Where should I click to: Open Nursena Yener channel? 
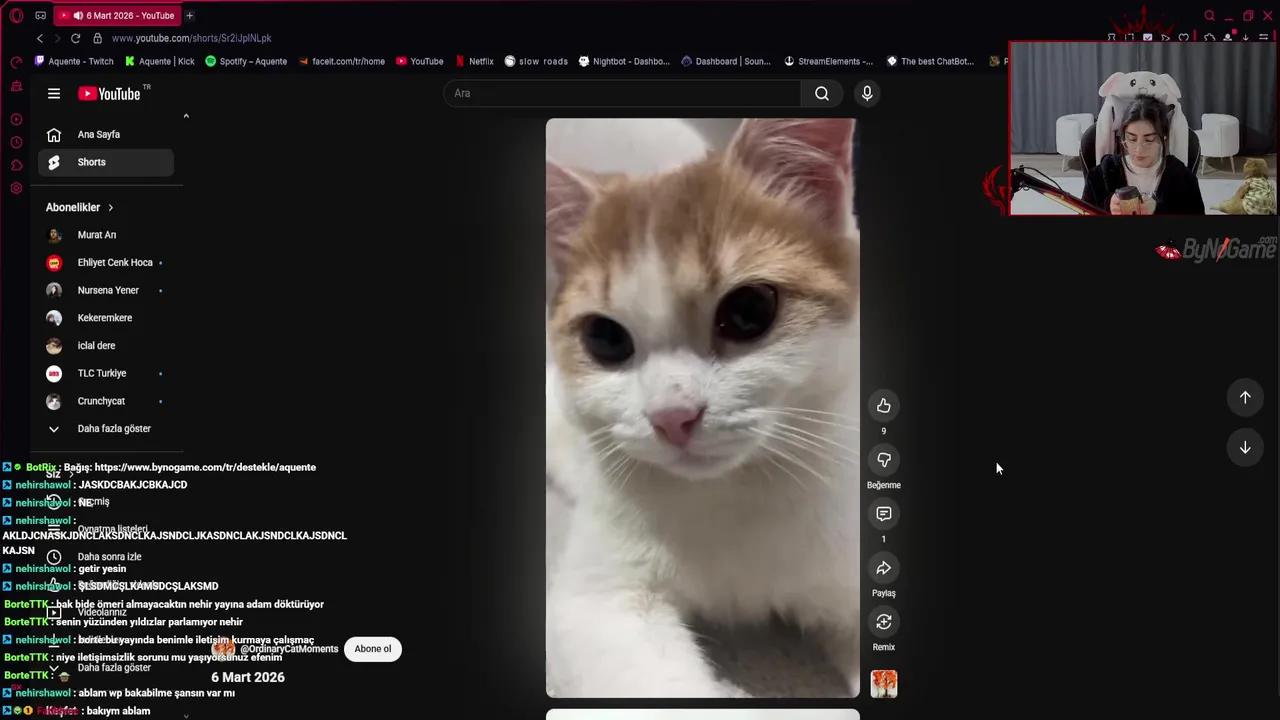click(106, 290)
